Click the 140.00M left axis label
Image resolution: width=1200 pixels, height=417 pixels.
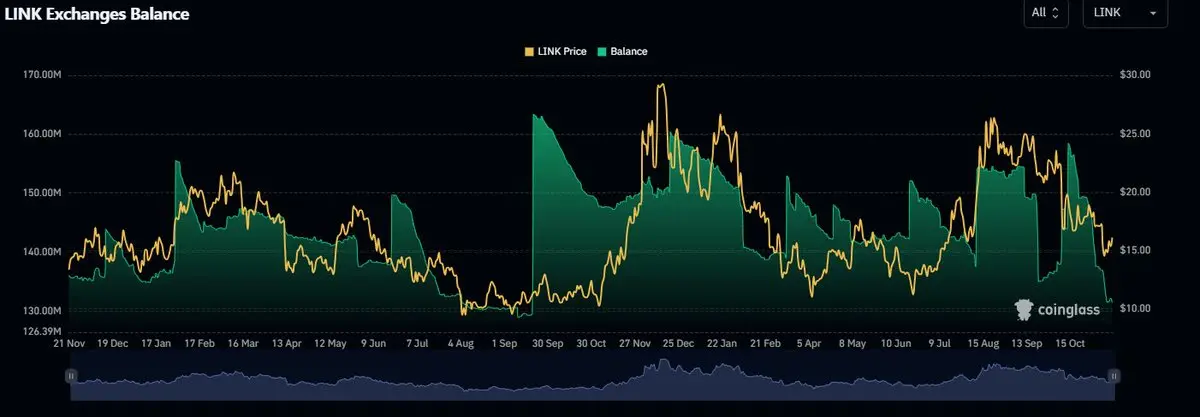[42, 251]
